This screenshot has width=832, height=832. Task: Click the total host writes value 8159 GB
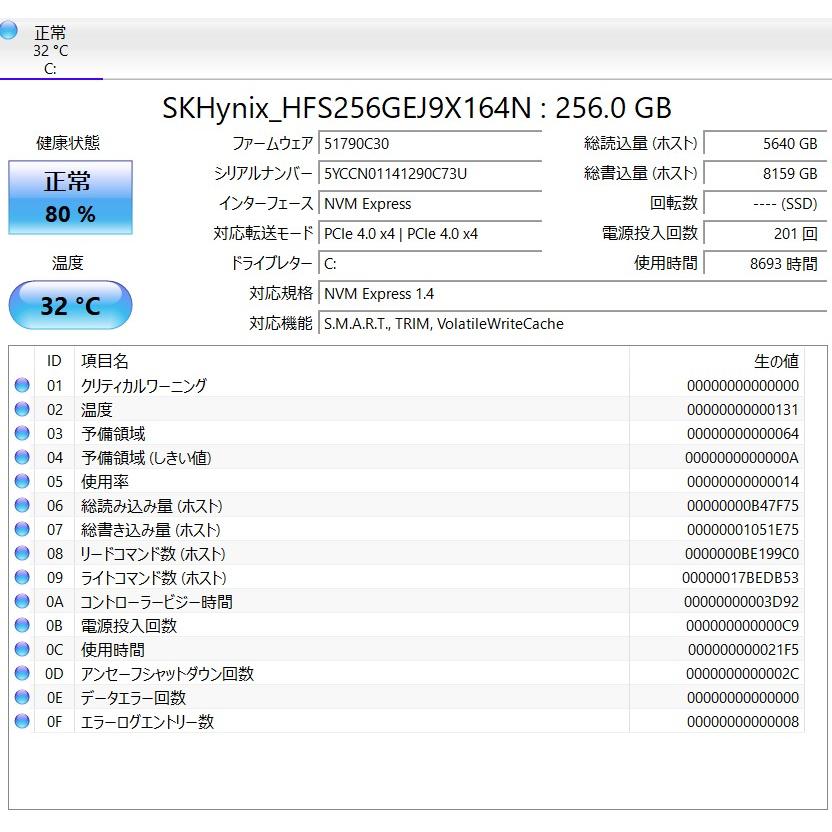(765, 174)
